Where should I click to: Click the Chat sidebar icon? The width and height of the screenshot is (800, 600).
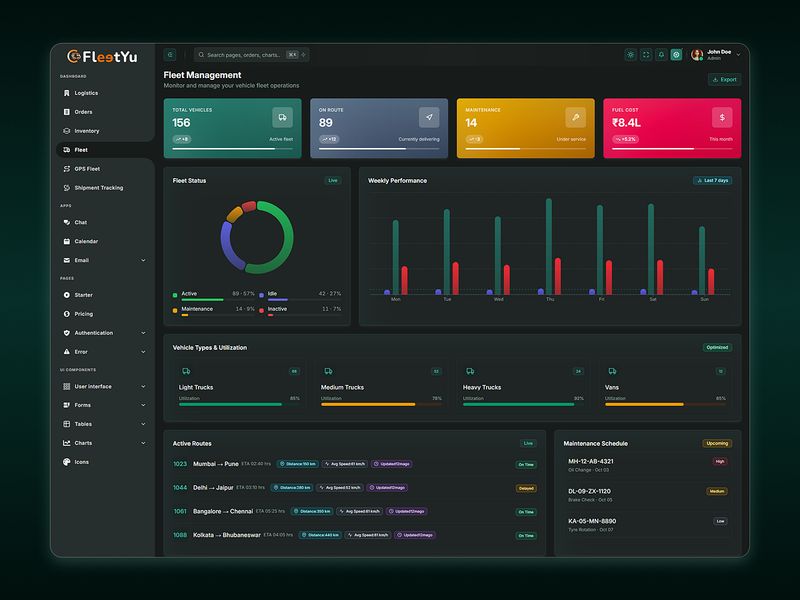[x=66, y=222]
